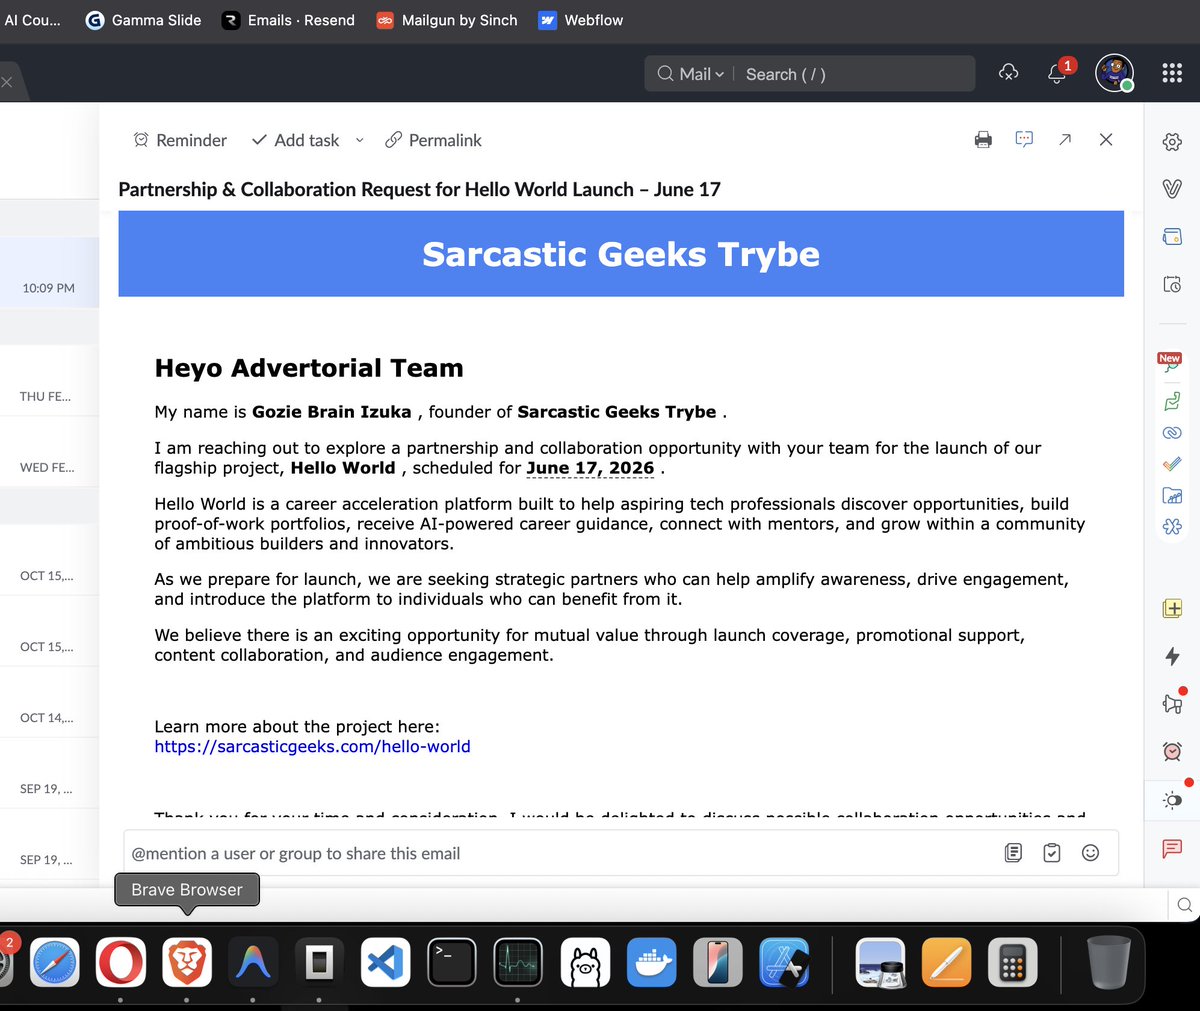The image size is (1200, 1011).
Task: Open the red chat message icon
Action: (x=1172, y=848)
